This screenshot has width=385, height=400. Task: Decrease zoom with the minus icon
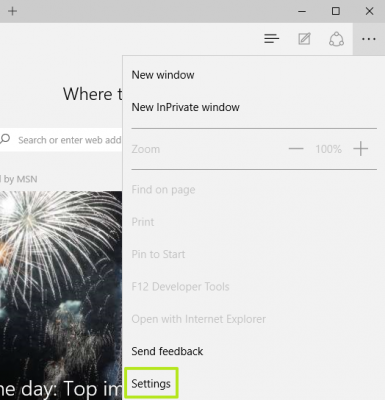(296, 149)
